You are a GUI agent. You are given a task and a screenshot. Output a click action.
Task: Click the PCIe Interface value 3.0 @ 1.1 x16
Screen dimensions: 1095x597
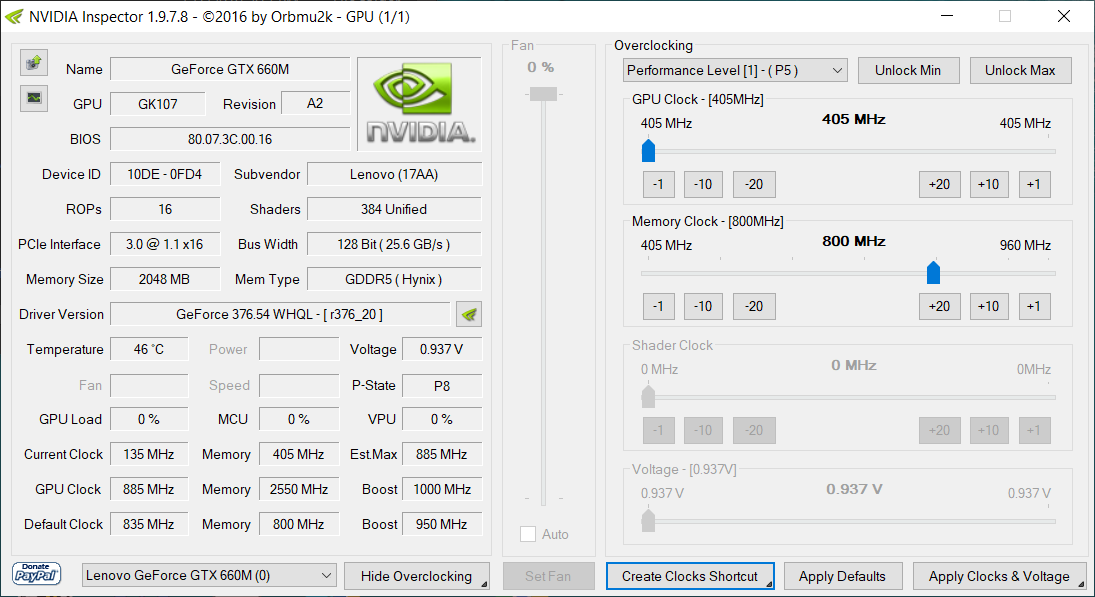(165, 244)
